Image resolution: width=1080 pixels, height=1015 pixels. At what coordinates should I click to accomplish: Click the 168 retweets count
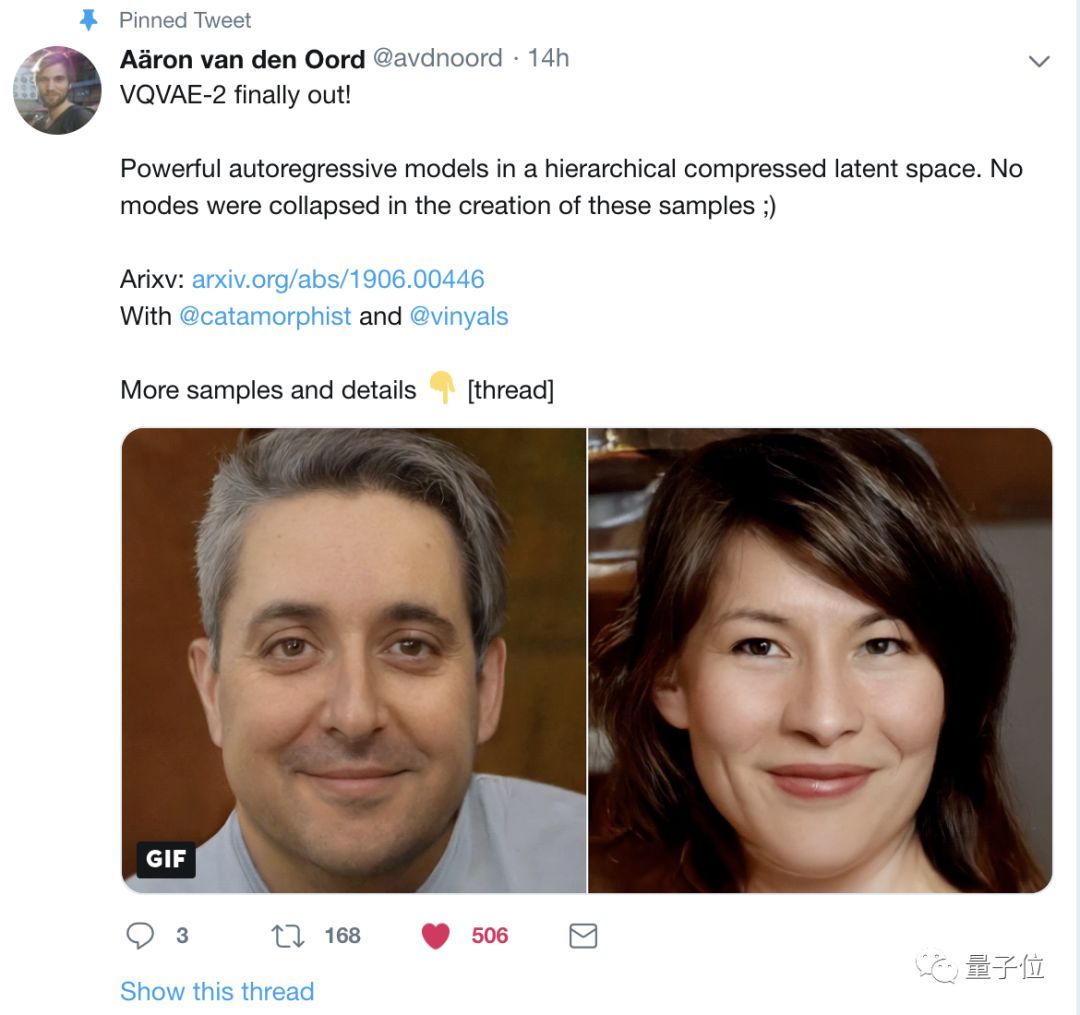pyautogui.click(x=342, y=935)
